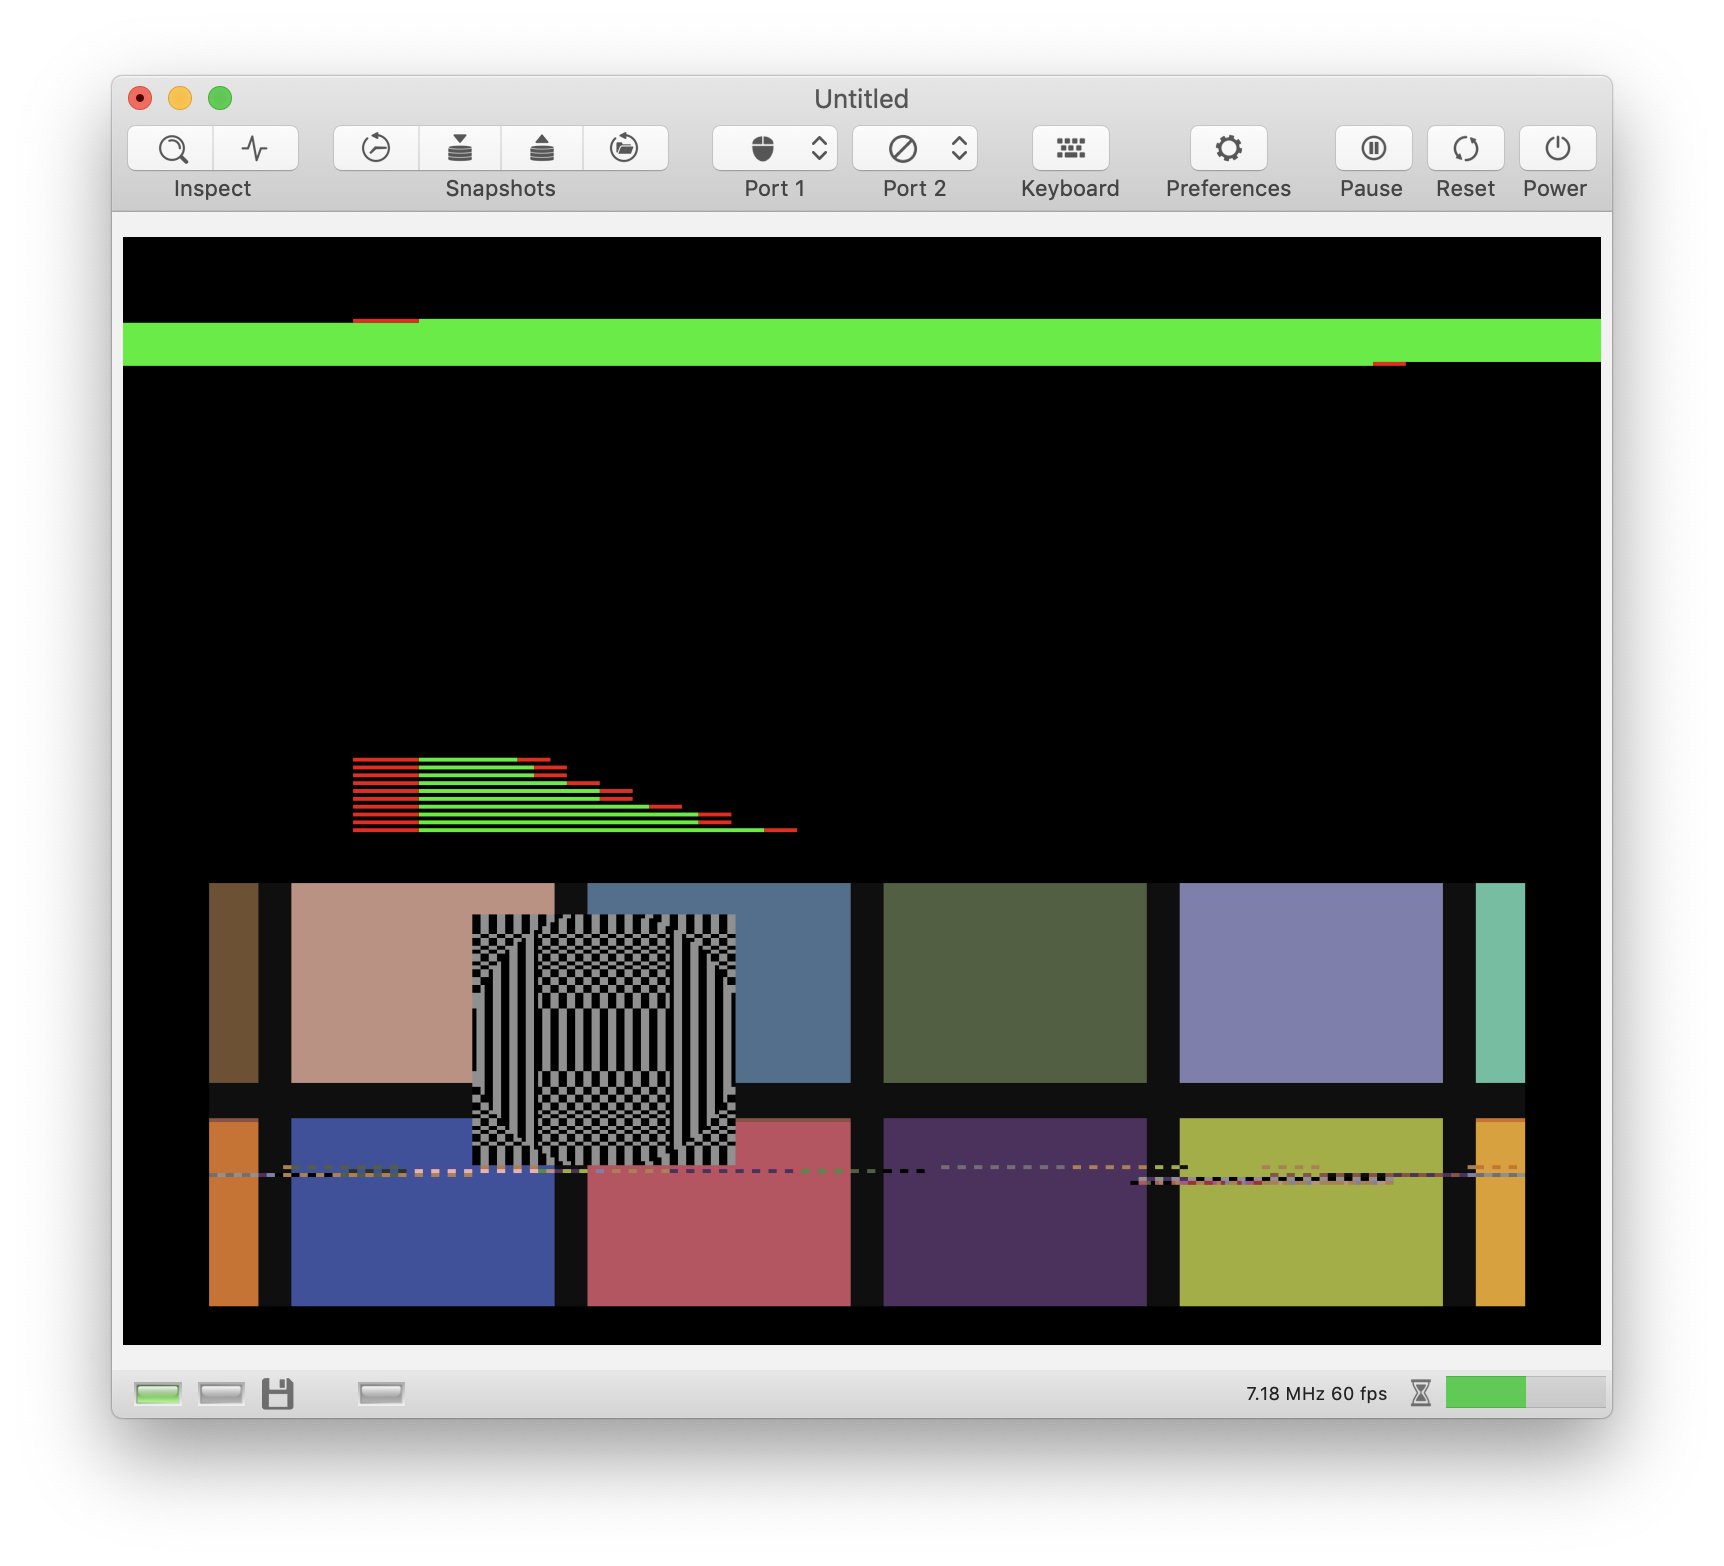This screenshot has height=1566, width=1724.
Task: Click the lavender color block
Action: pyautogui.click(x=1311, y=983)
